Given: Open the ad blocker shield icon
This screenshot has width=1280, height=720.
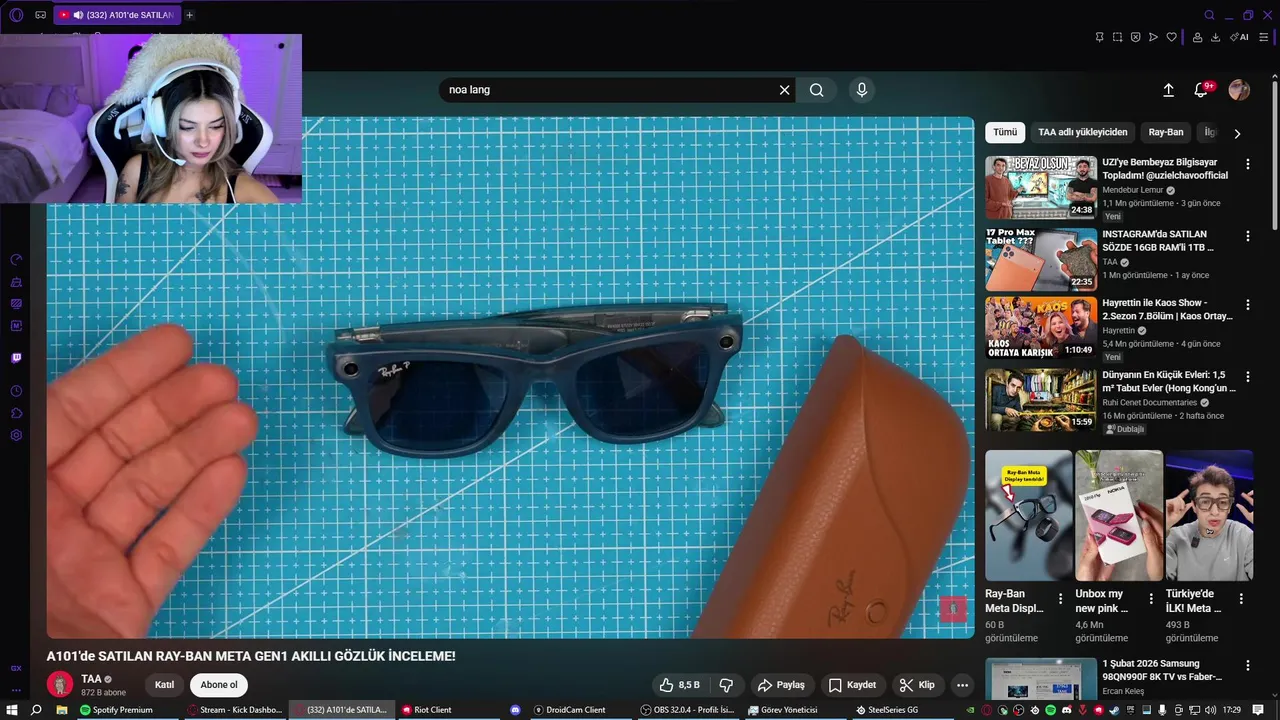Looking at the screenshot, I should (1135, 37).
